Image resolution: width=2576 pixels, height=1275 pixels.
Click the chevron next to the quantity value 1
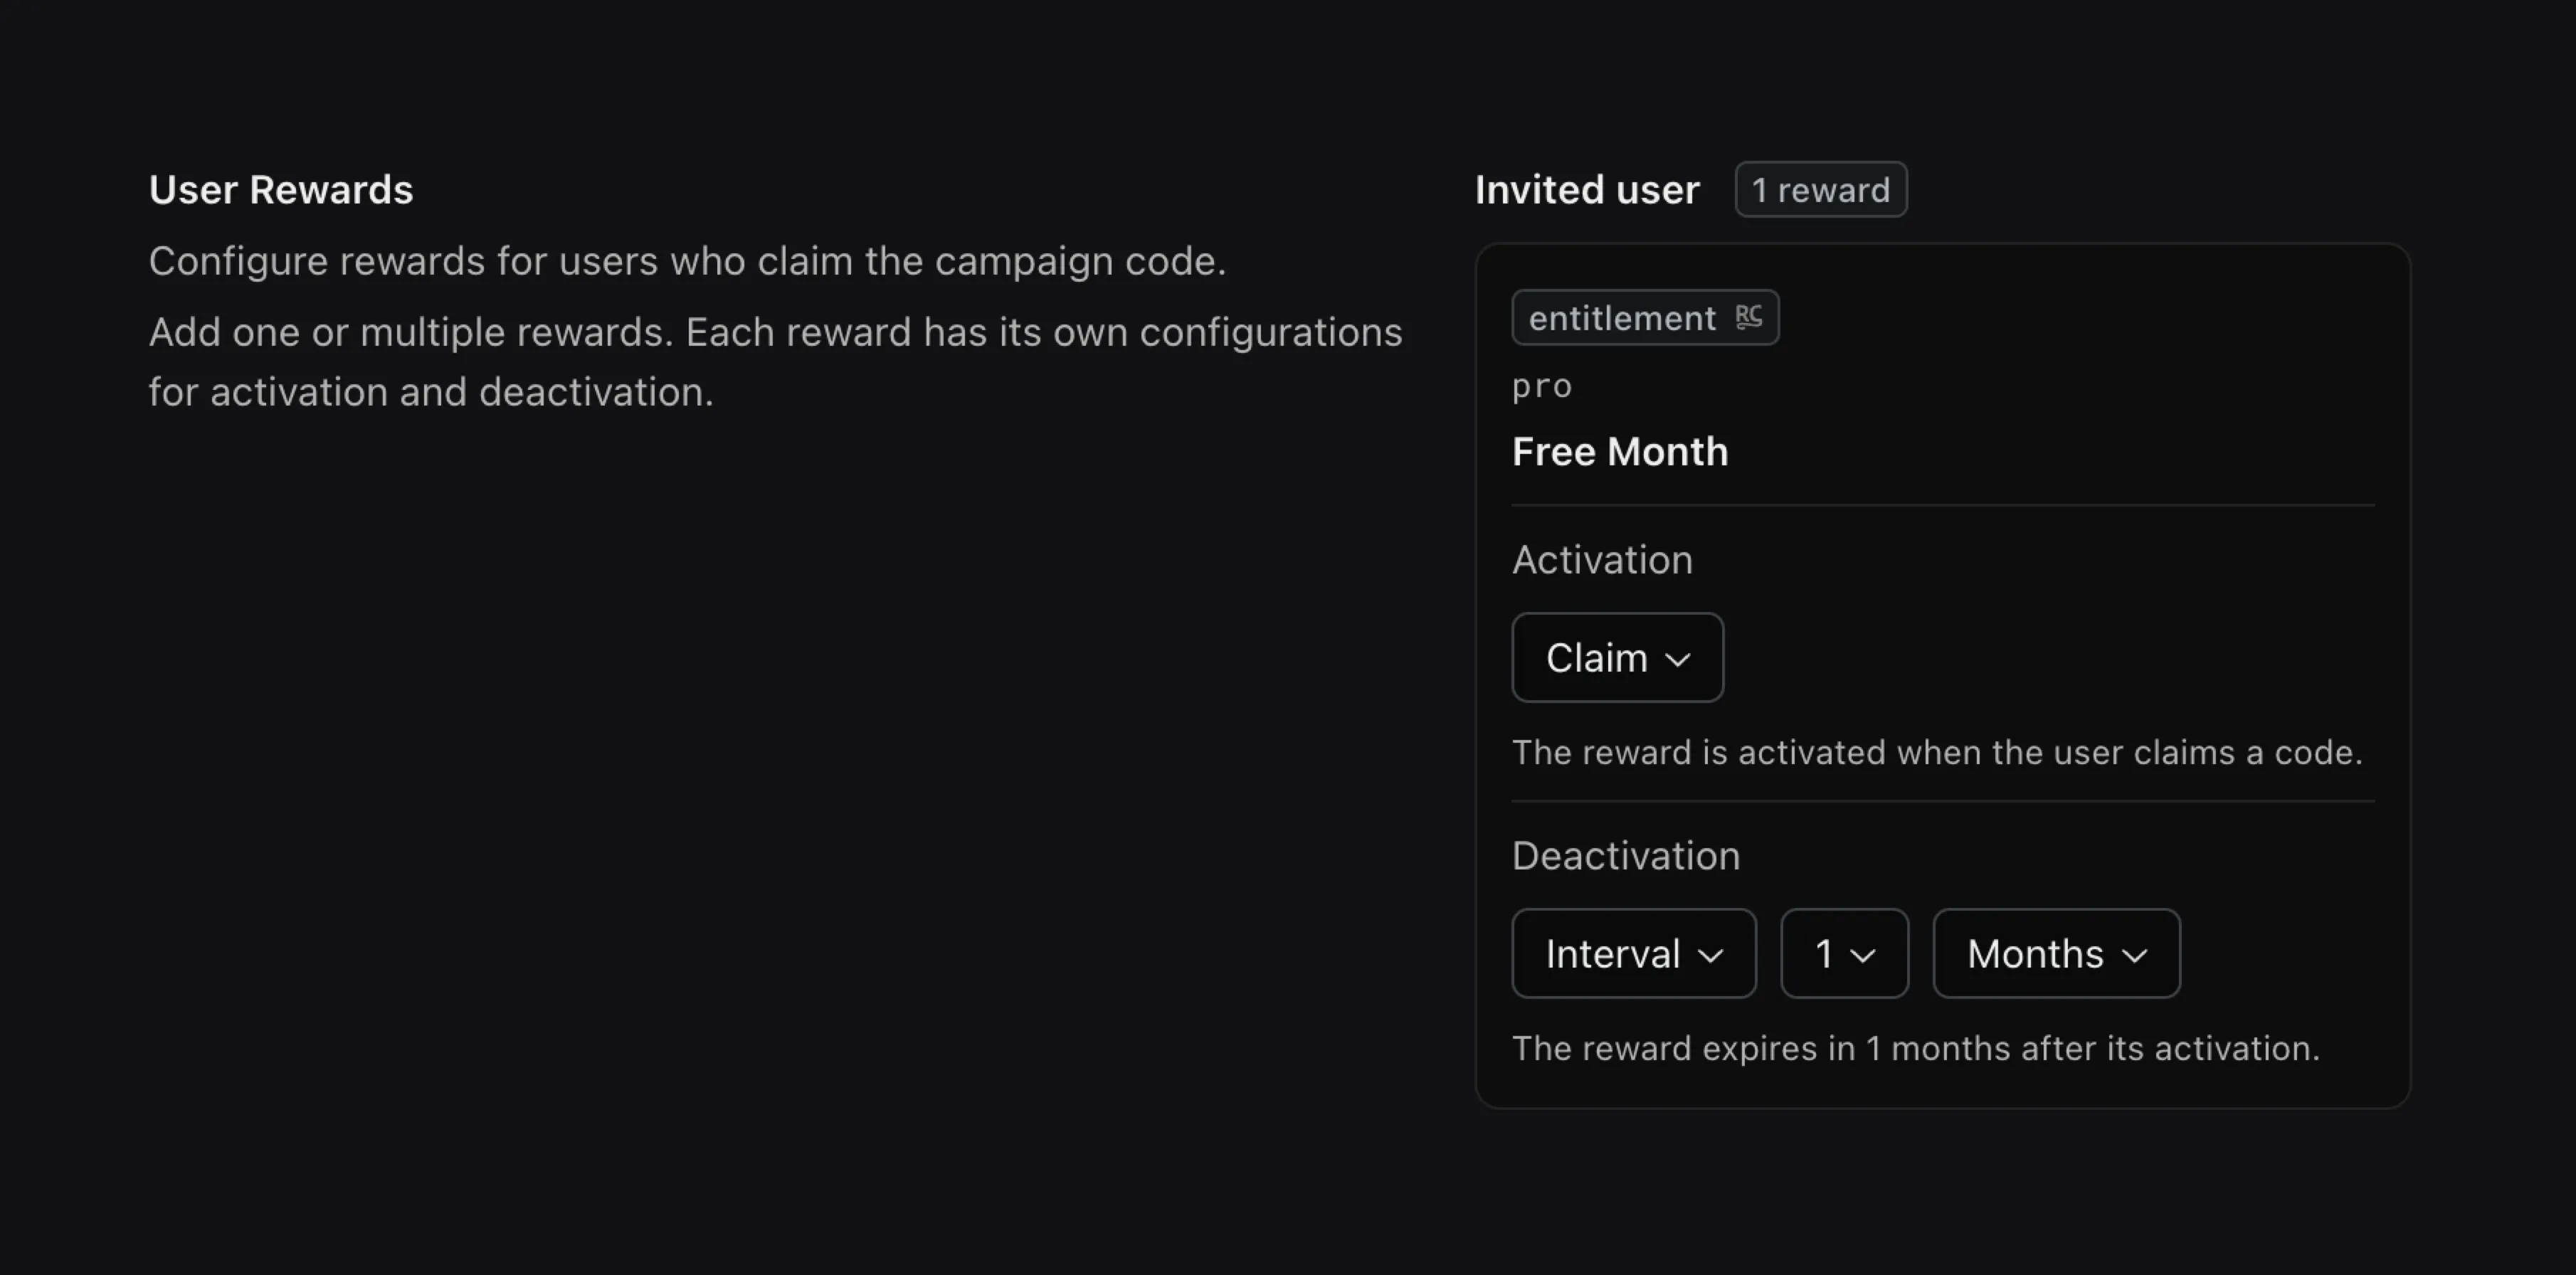click(1862, 955)
